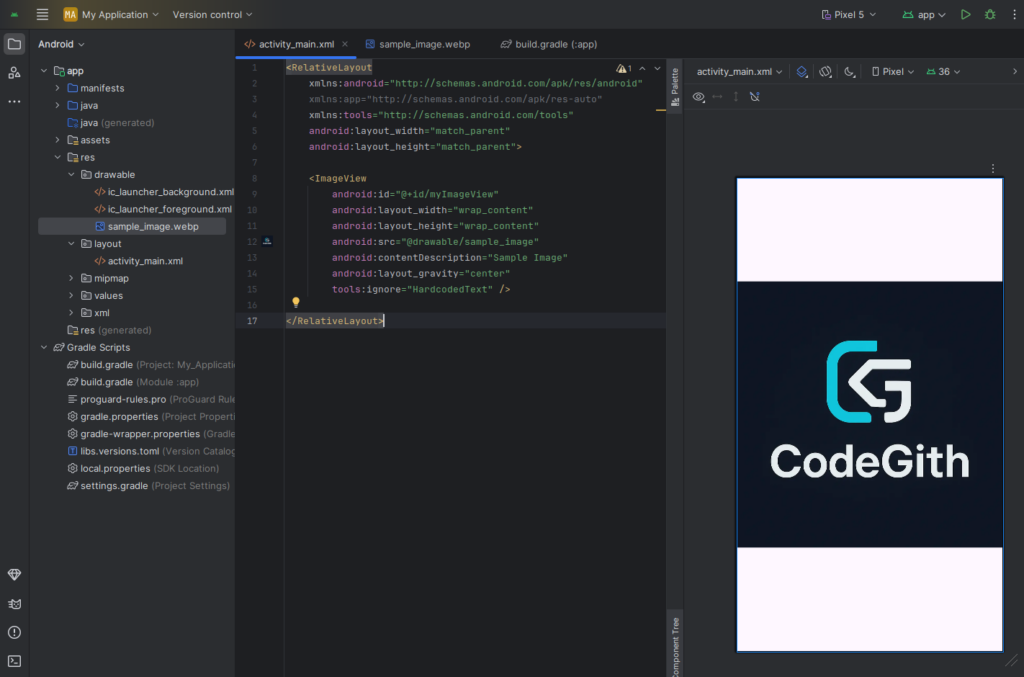Viewport: 1024px width, 677px height.
Task: Collapse the app module node
Action: coord(44,71)
